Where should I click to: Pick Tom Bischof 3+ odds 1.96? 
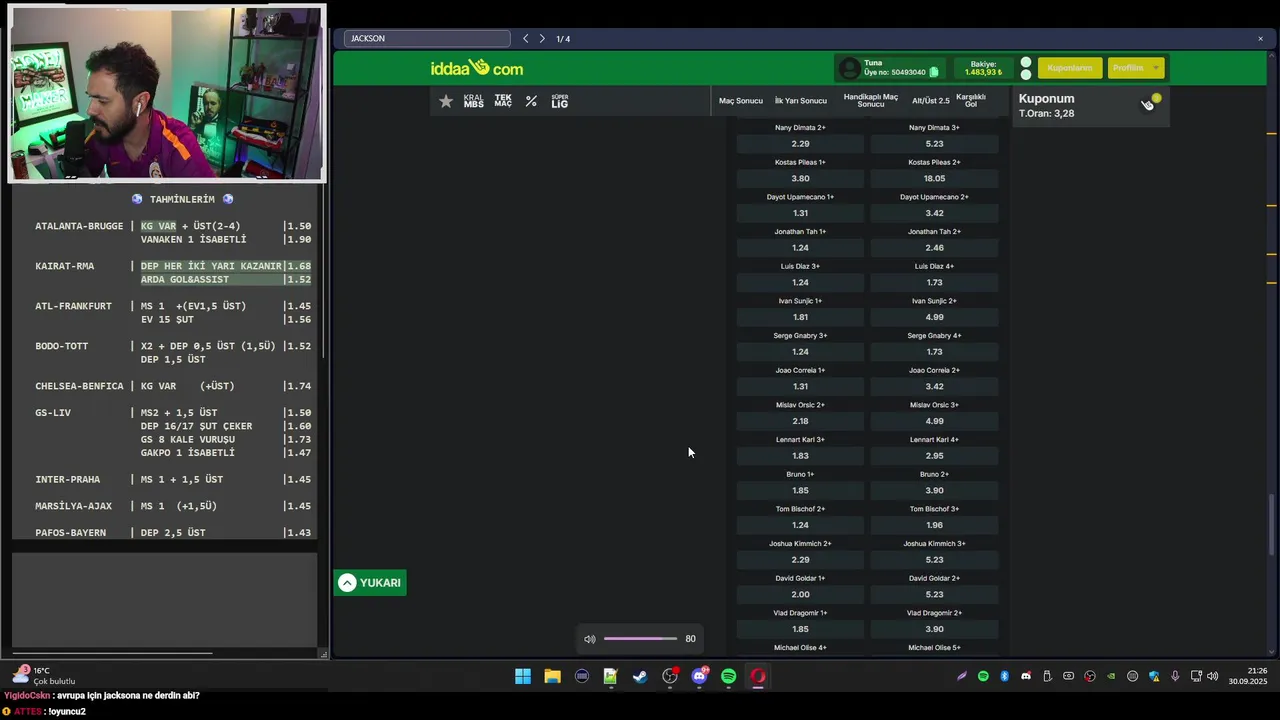click(x=934, y=525)
